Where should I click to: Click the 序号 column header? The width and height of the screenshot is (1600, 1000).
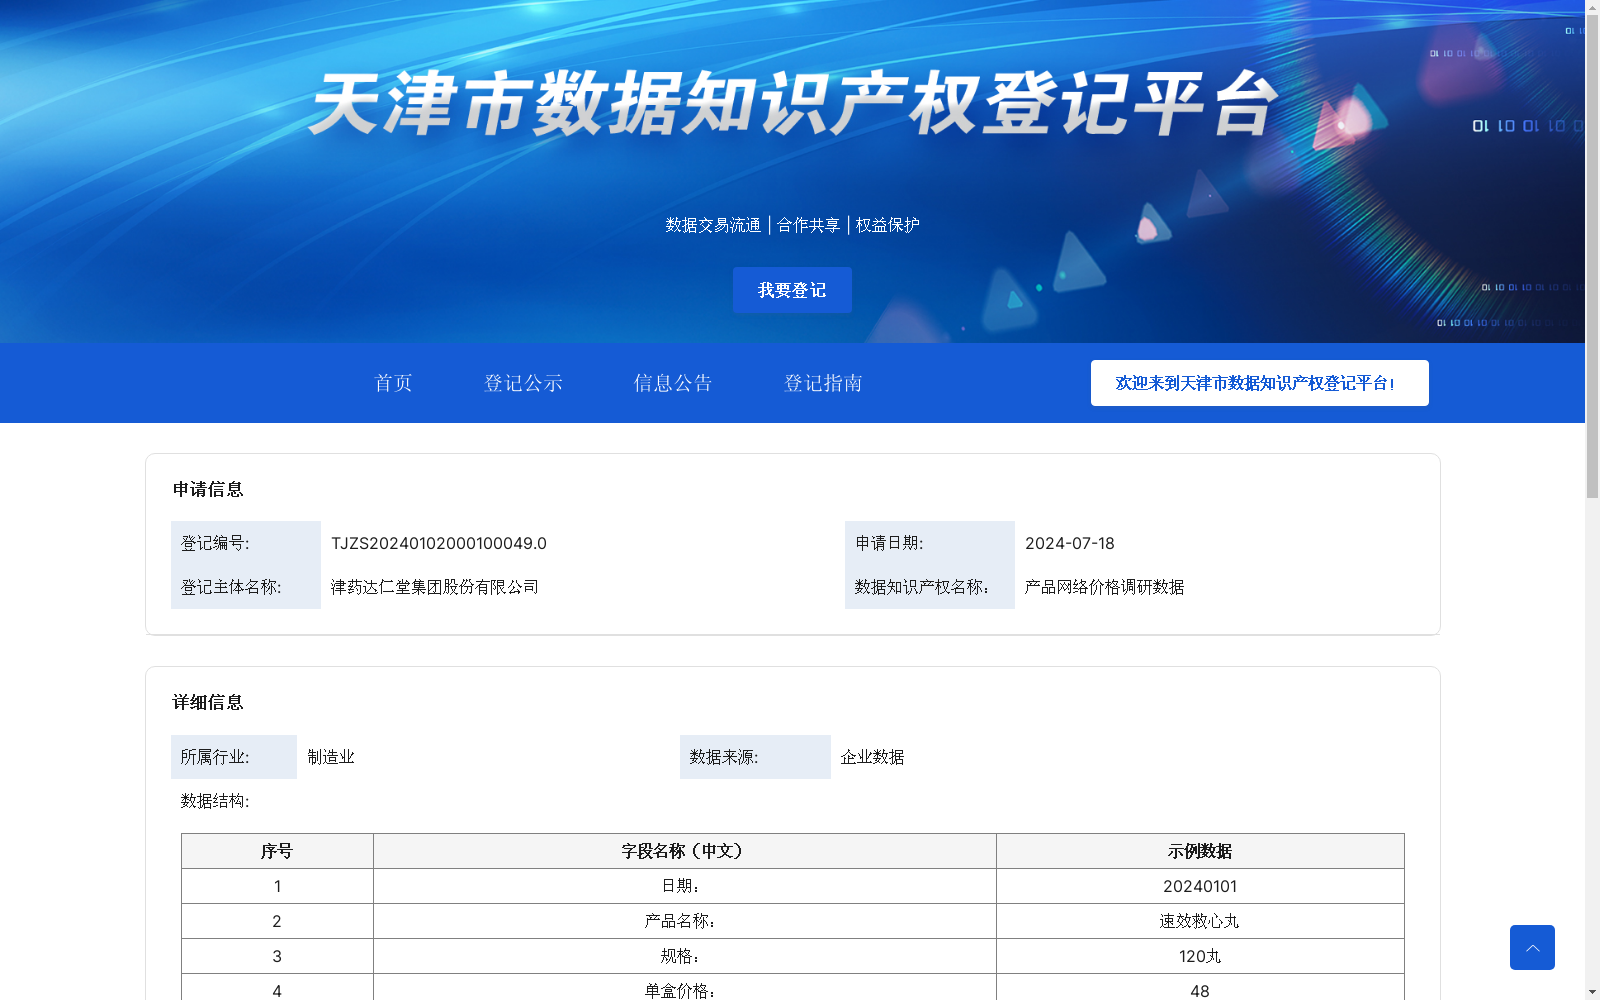[x=277, y=851]
